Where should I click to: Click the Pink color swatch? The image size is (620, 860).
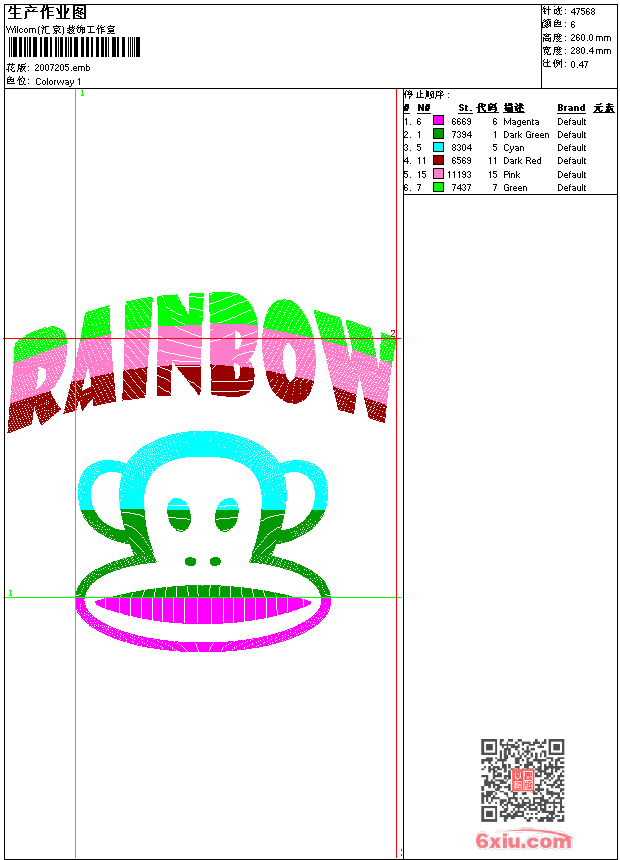(x=438, y=174)
